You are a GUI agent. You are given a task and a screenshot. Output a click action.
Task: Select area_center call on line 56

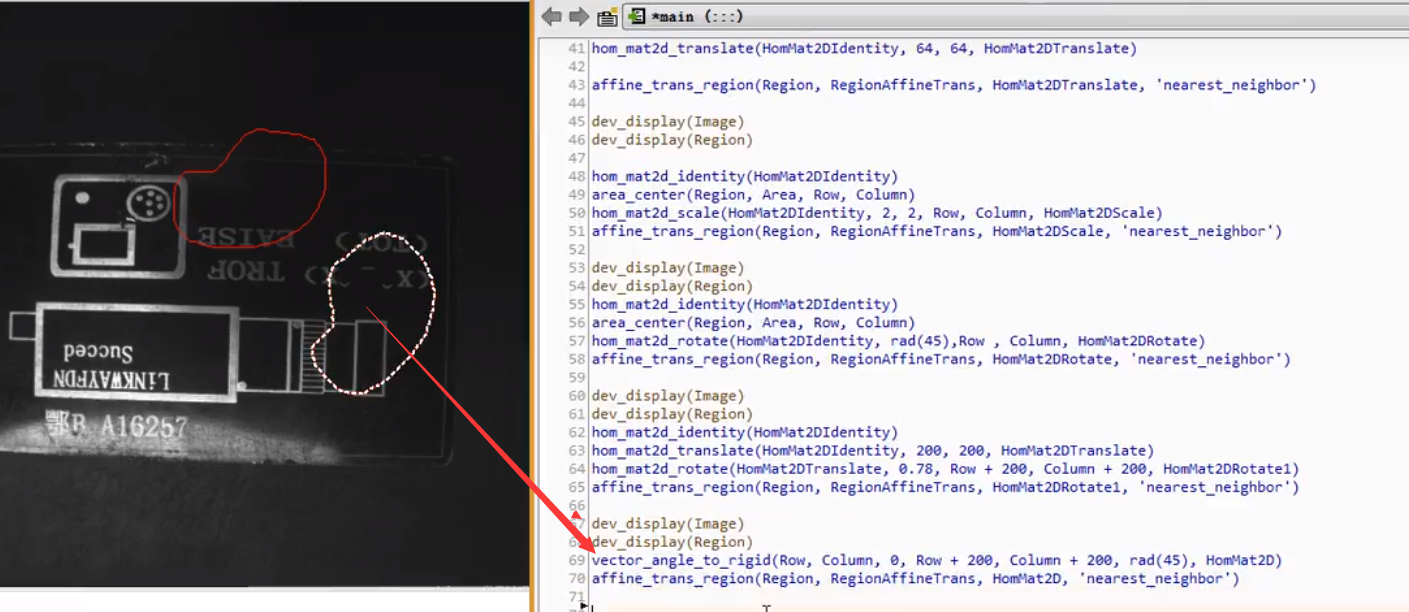tap(753, 323)
